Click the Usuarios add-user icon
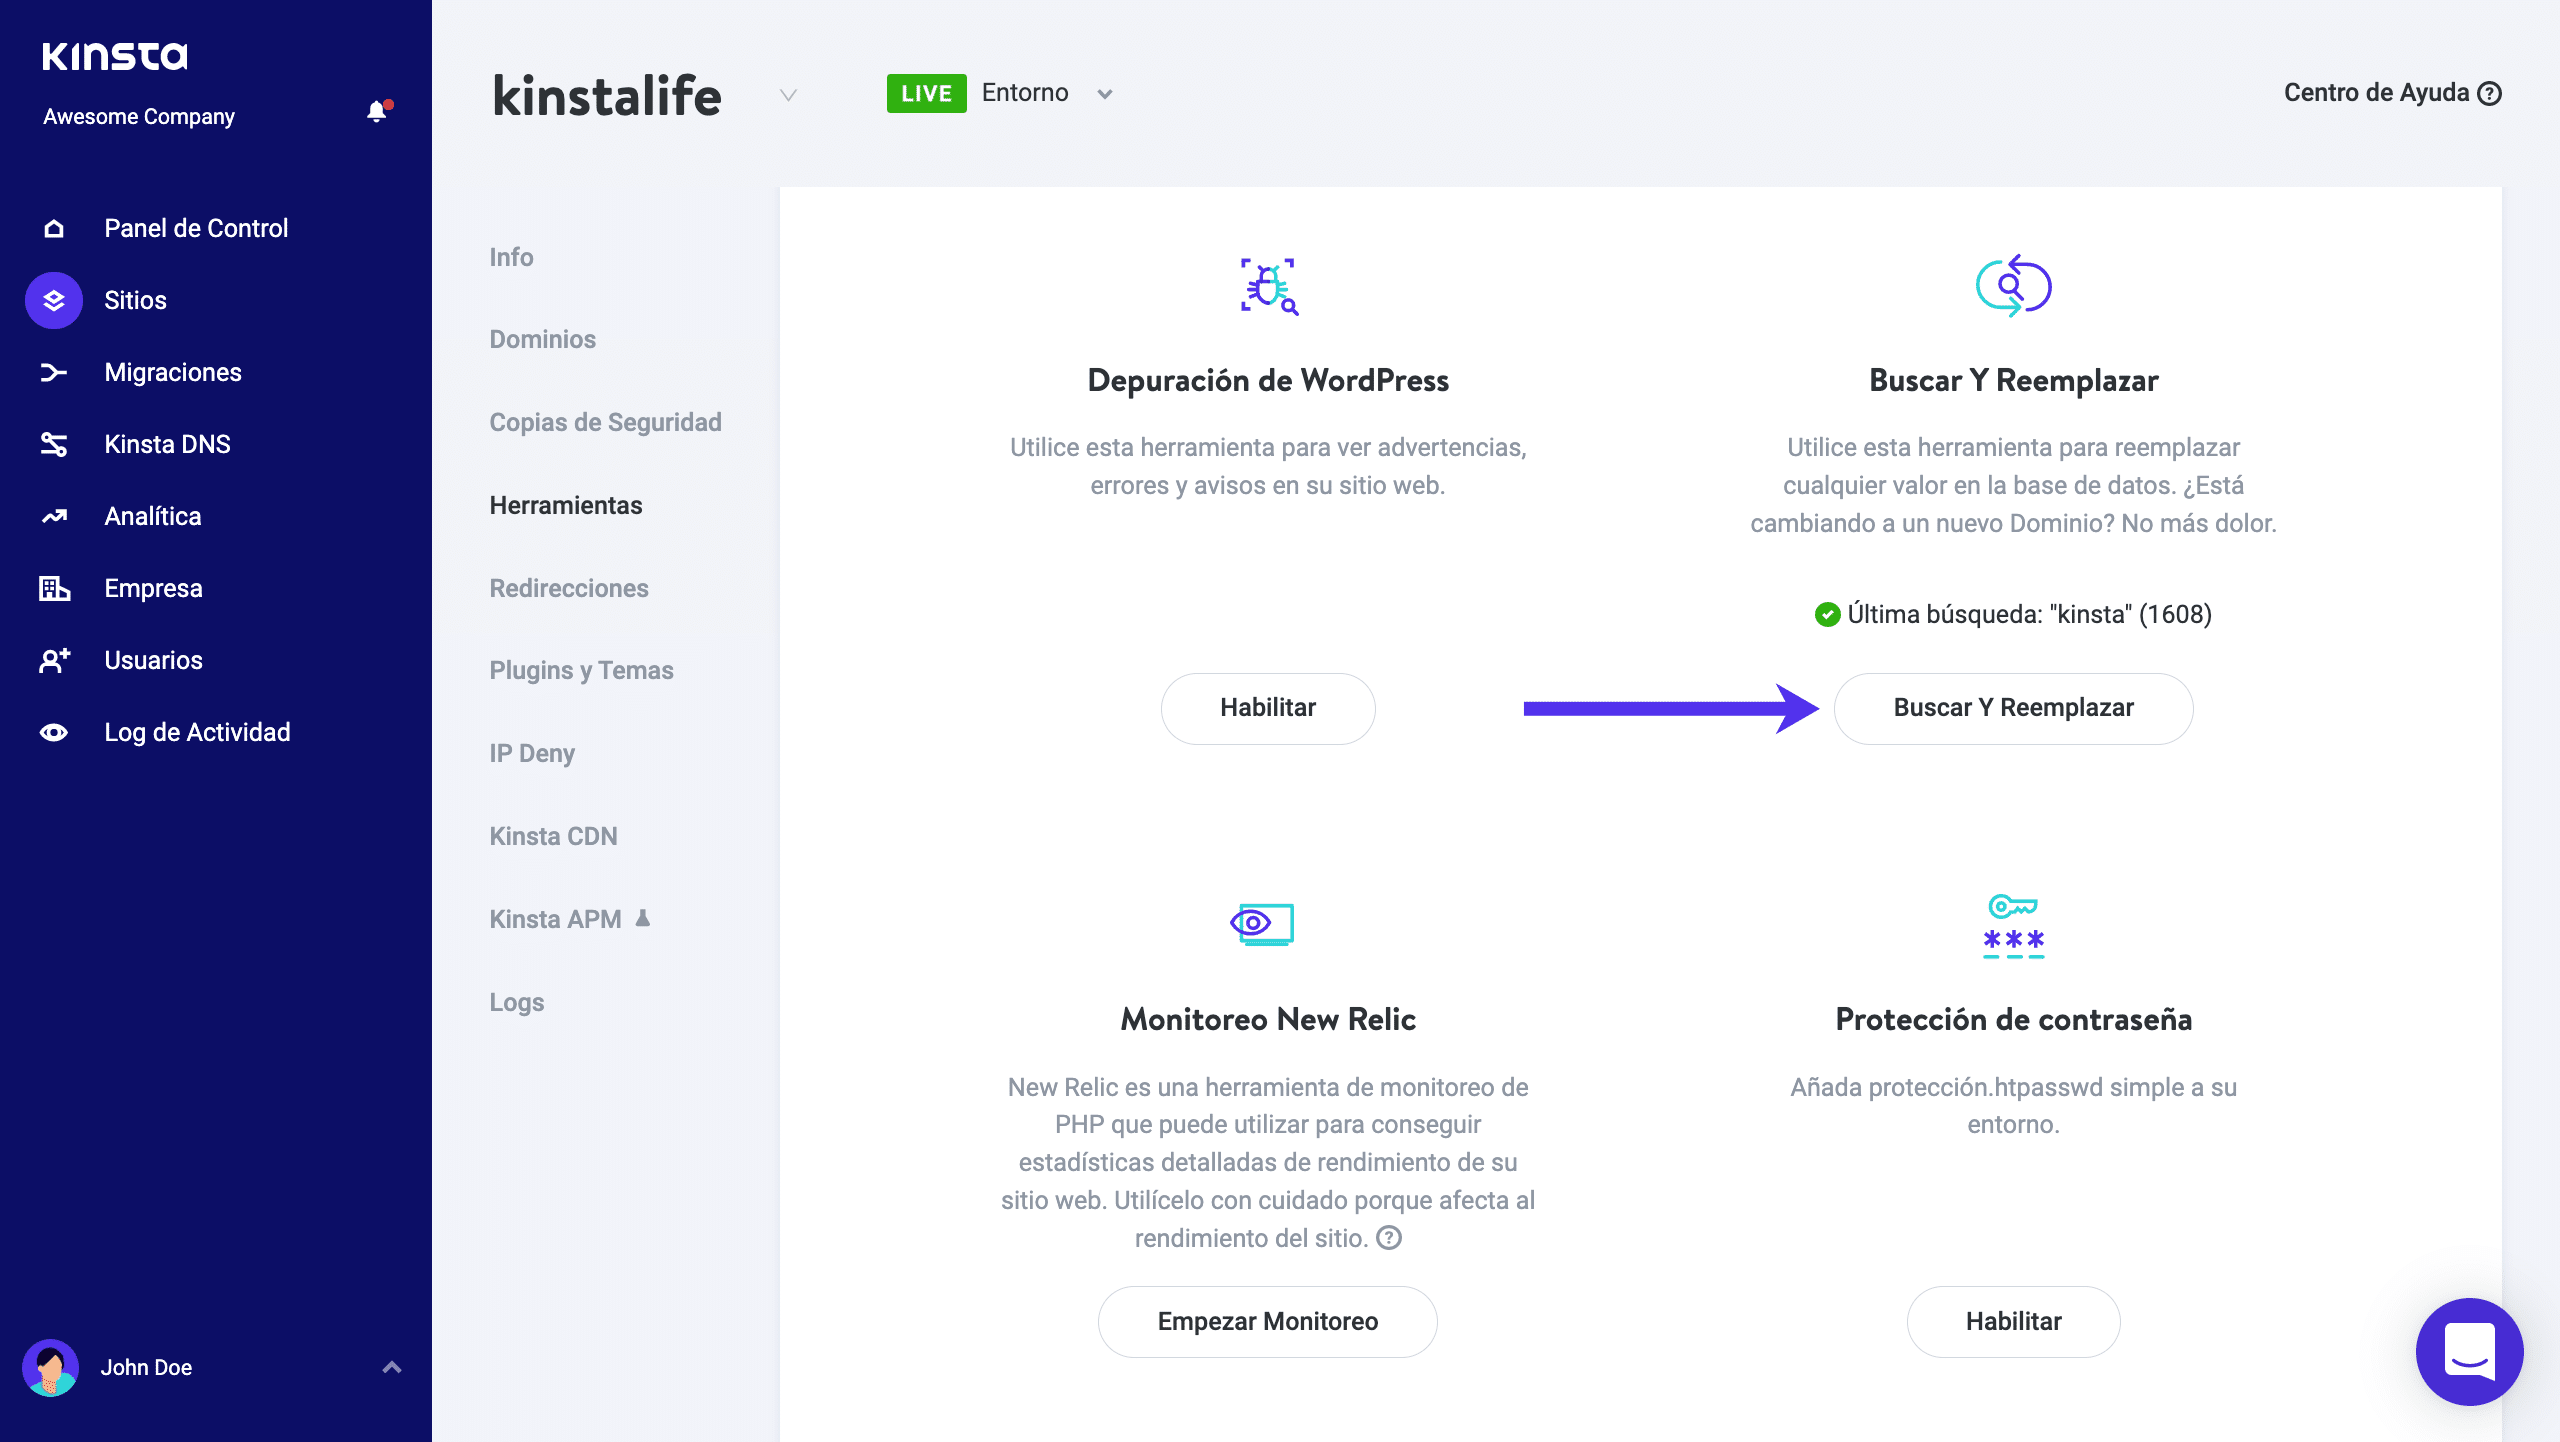 pyautogui.click(x=54, y=660)
